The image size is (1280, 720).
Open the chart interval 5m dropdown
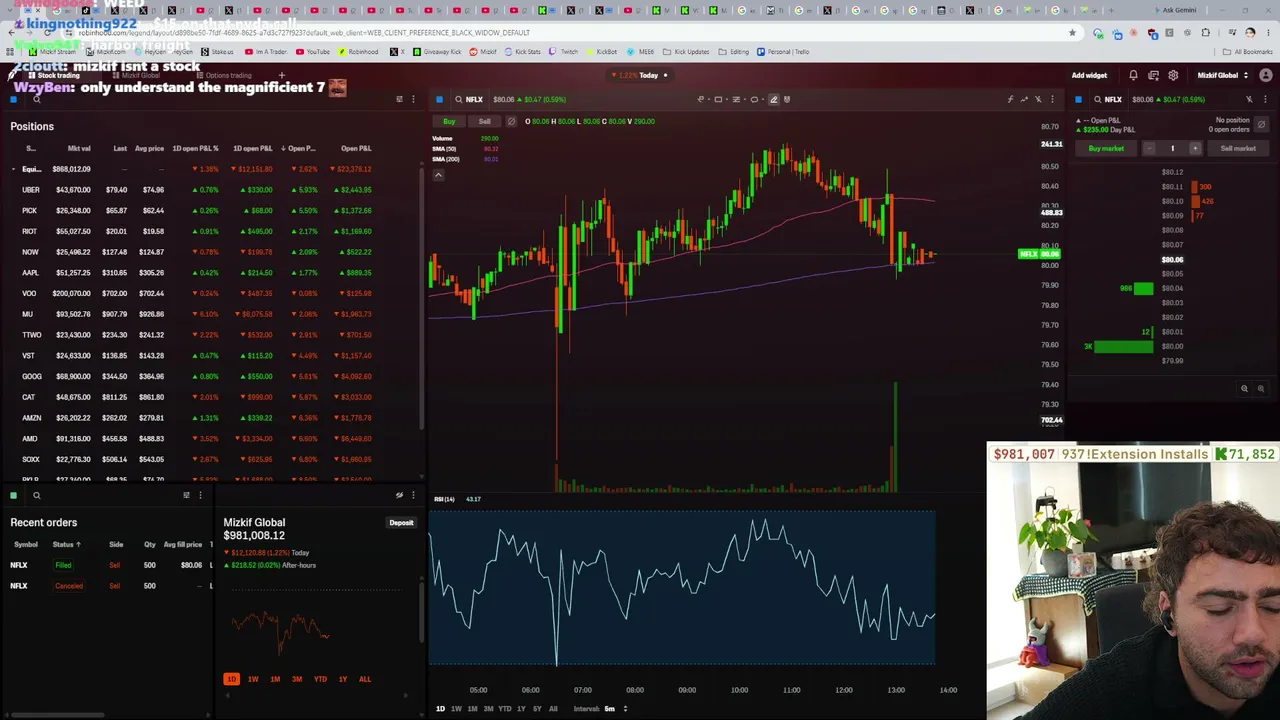[x=615, y=709]
